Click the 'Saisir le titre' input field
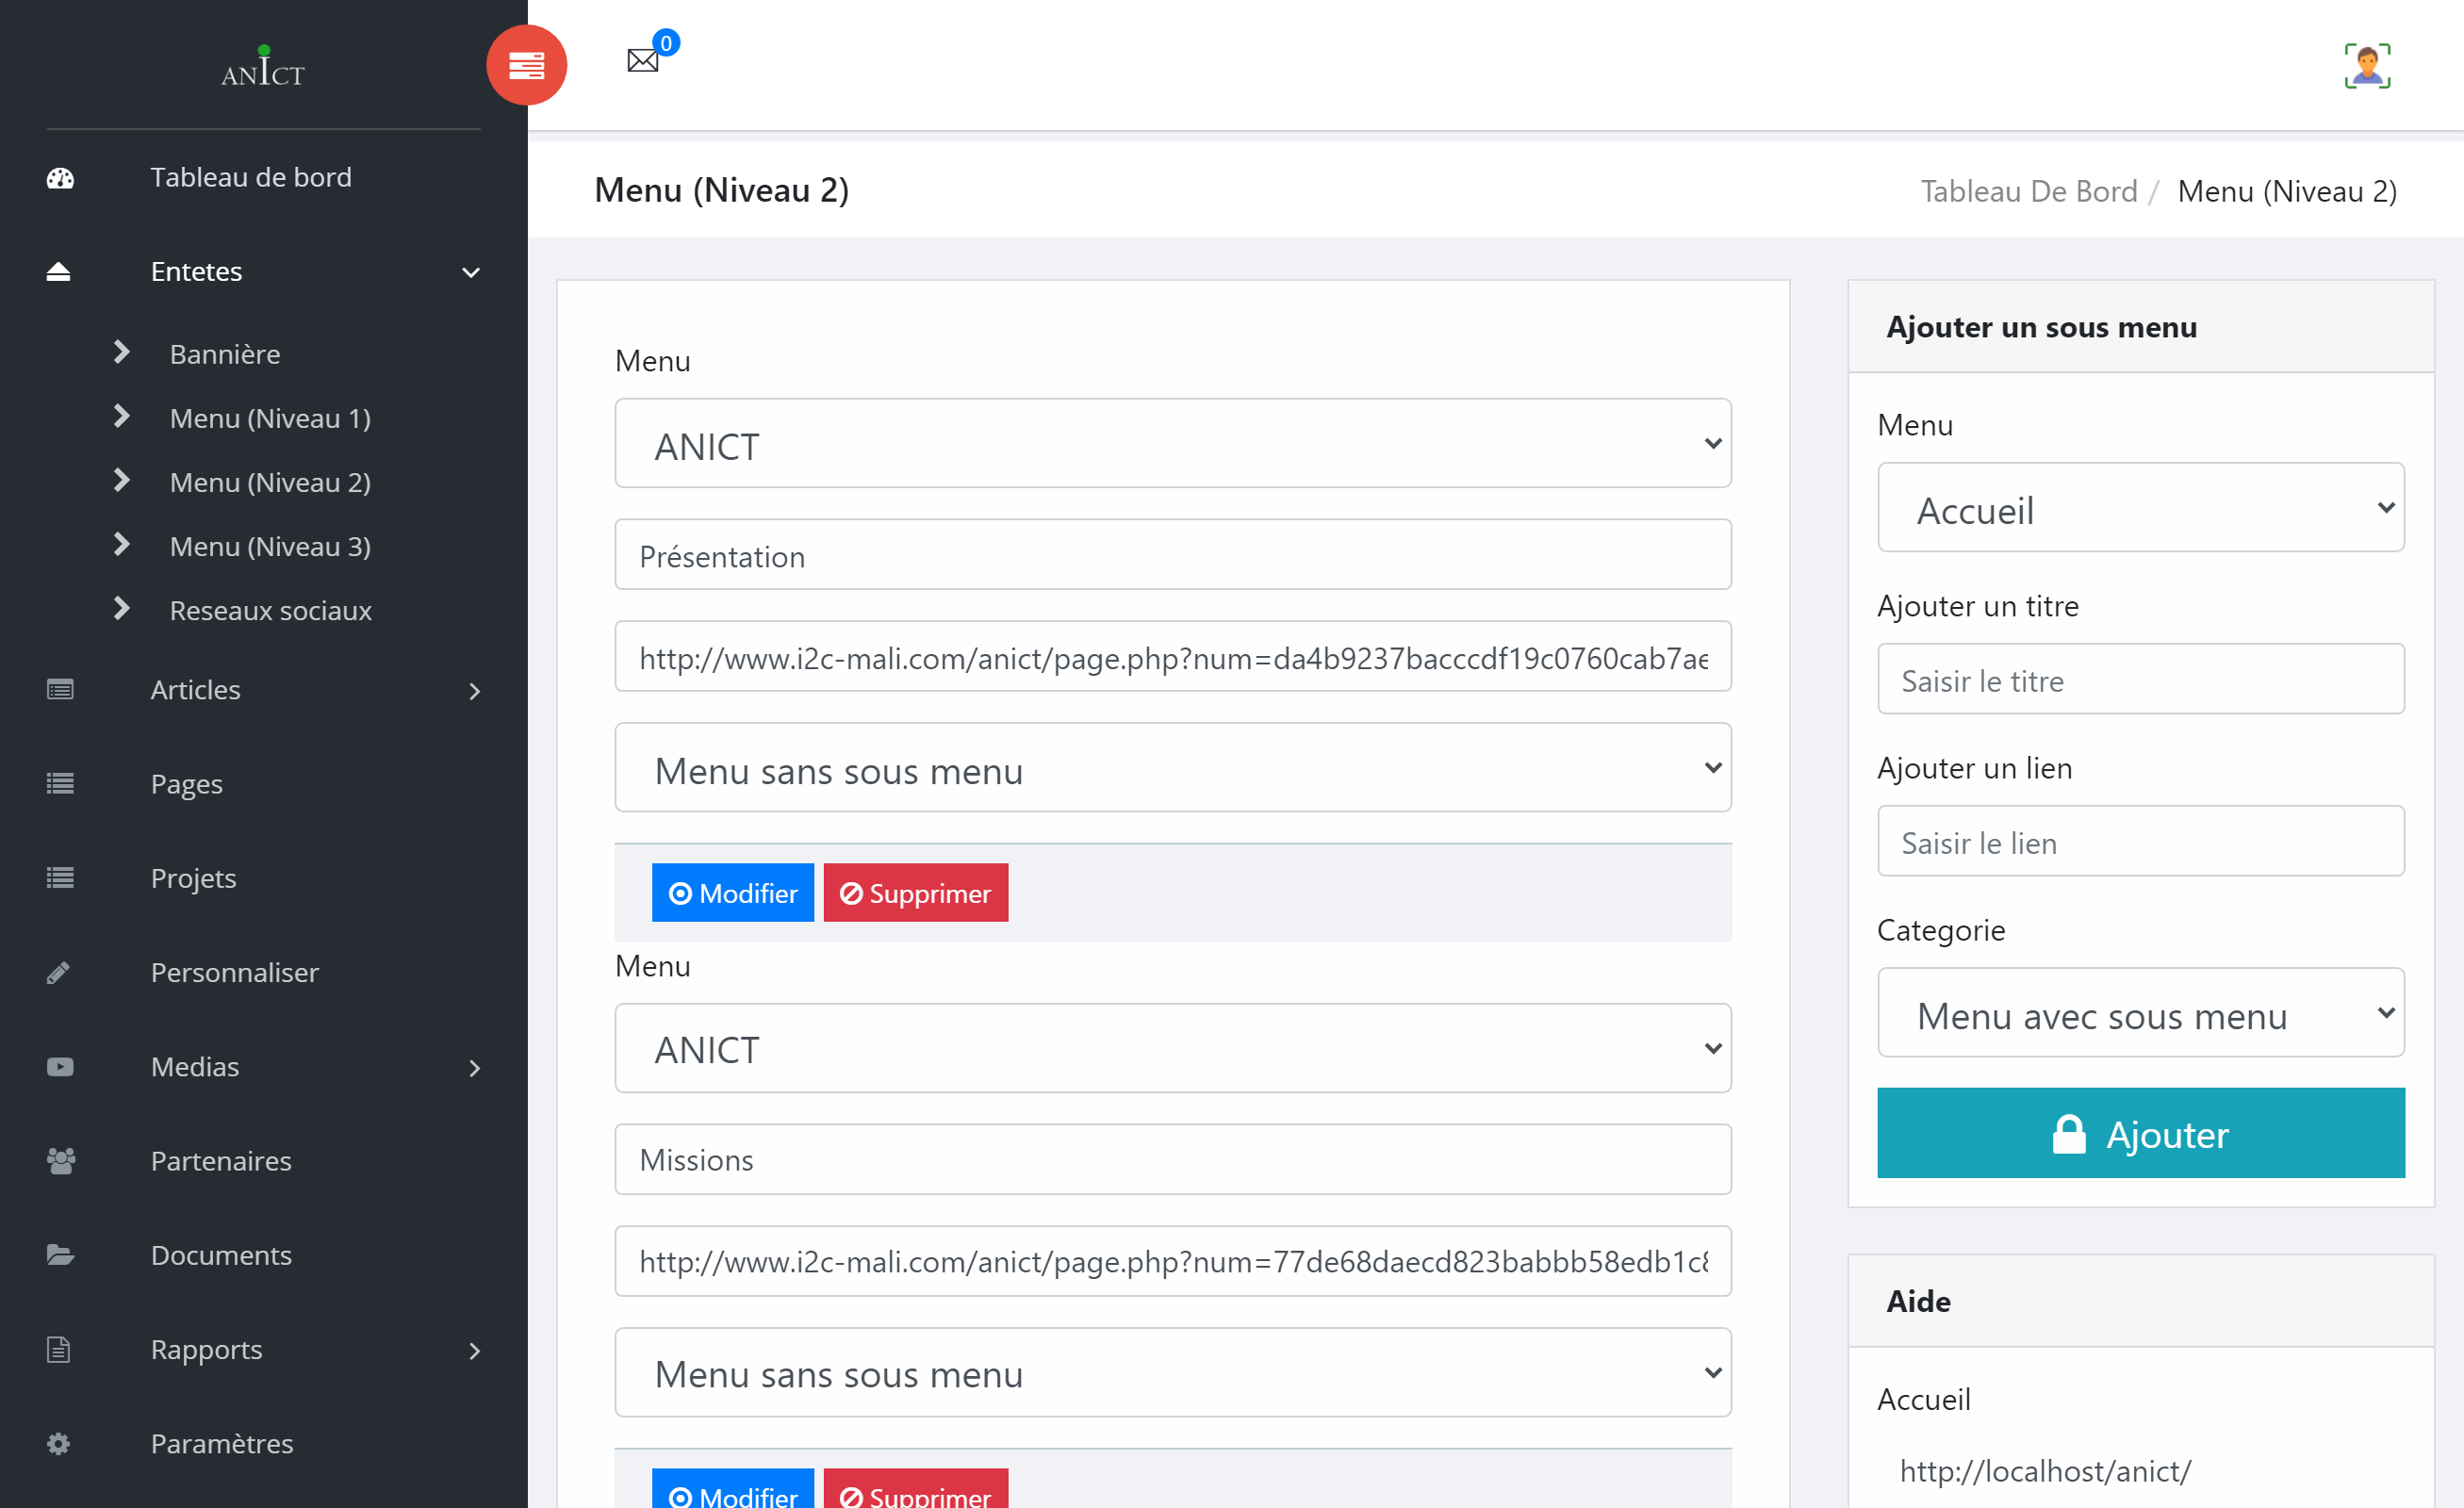The width and height of the screenshot is (2464, 1508). pyautogui.click(x=2140, y=680)
